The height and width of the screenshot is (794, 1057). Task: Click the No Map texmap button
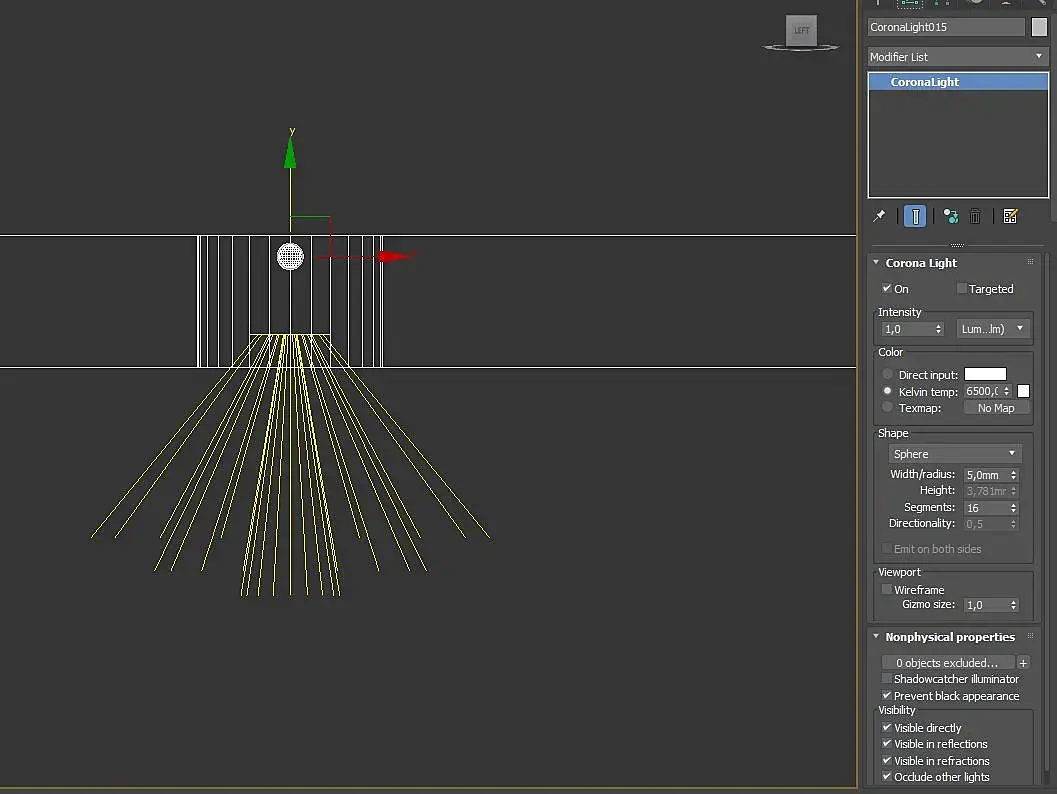click(996, 408)
